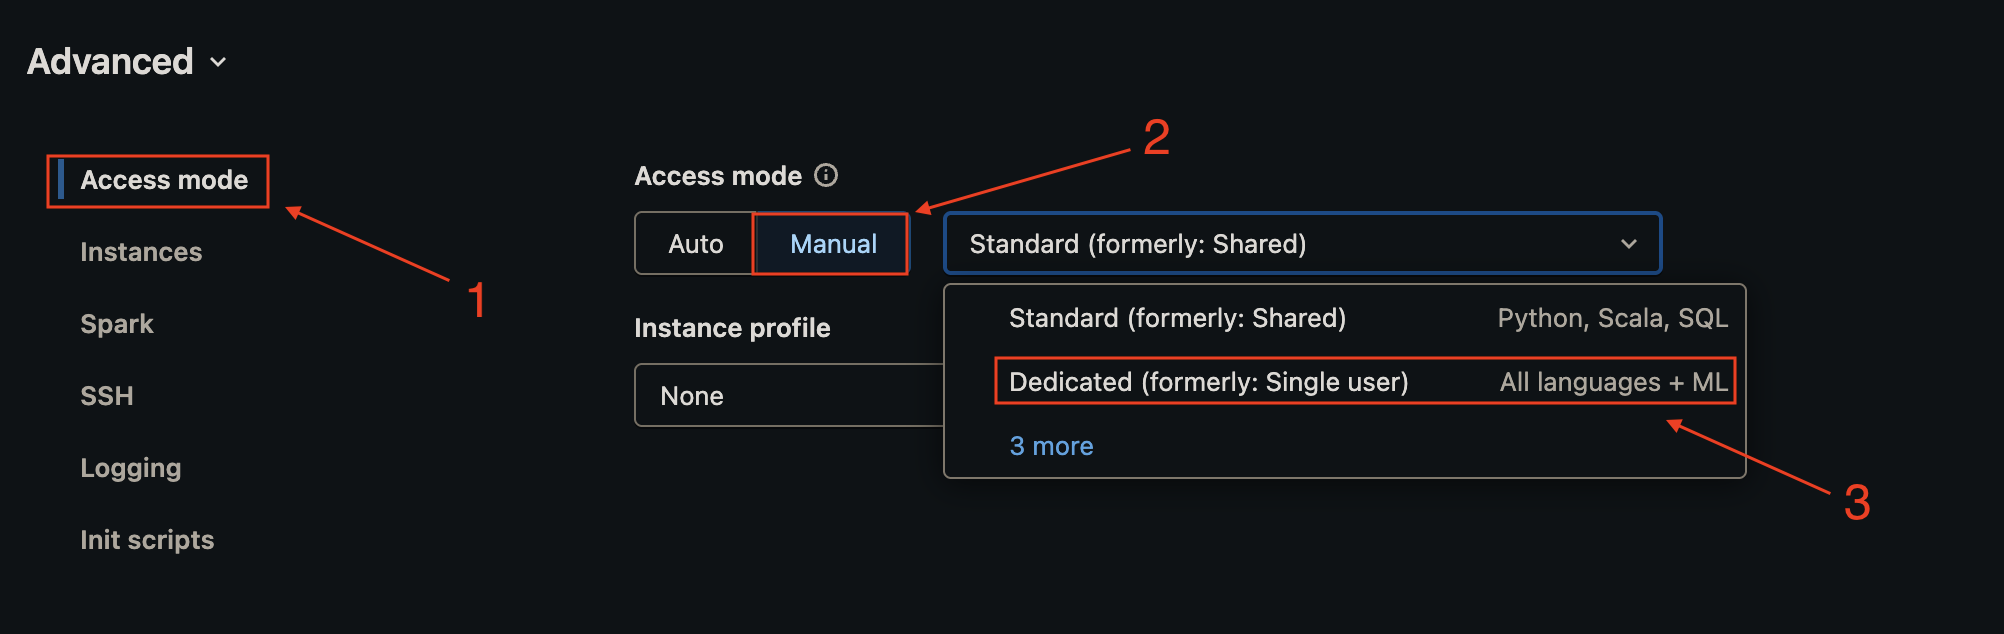Choose the option listing All languages + ML
2004x634 pixels.
coord(1612,382)
